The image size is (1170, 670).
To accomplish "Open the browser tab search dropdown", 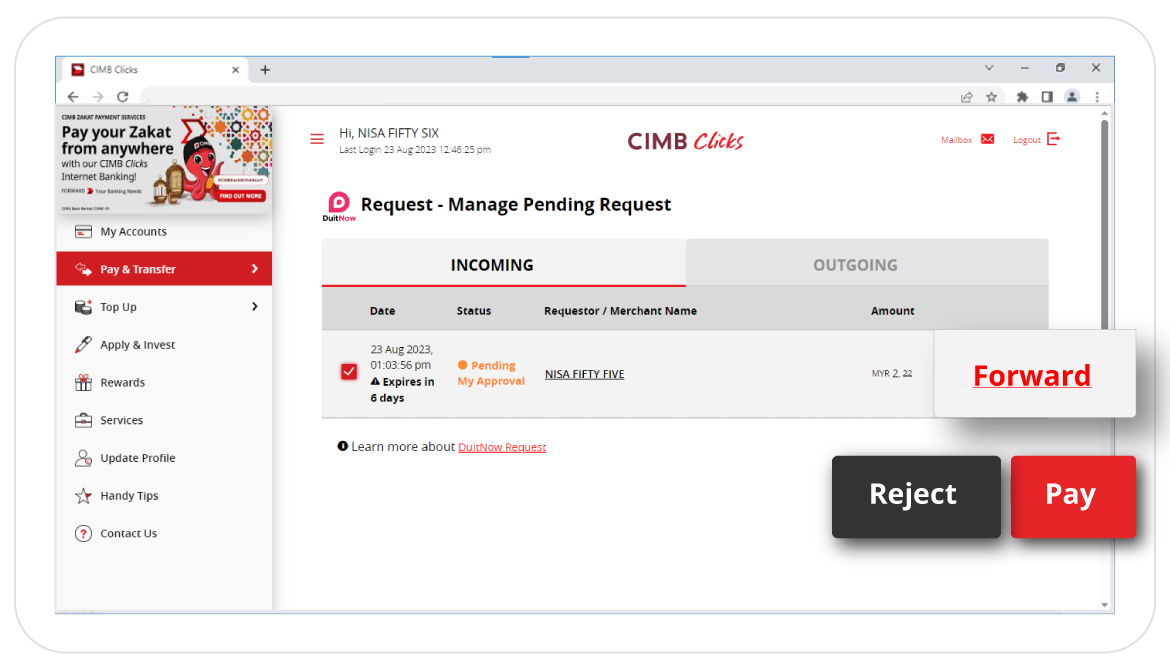I will click(x=989, y=69).
